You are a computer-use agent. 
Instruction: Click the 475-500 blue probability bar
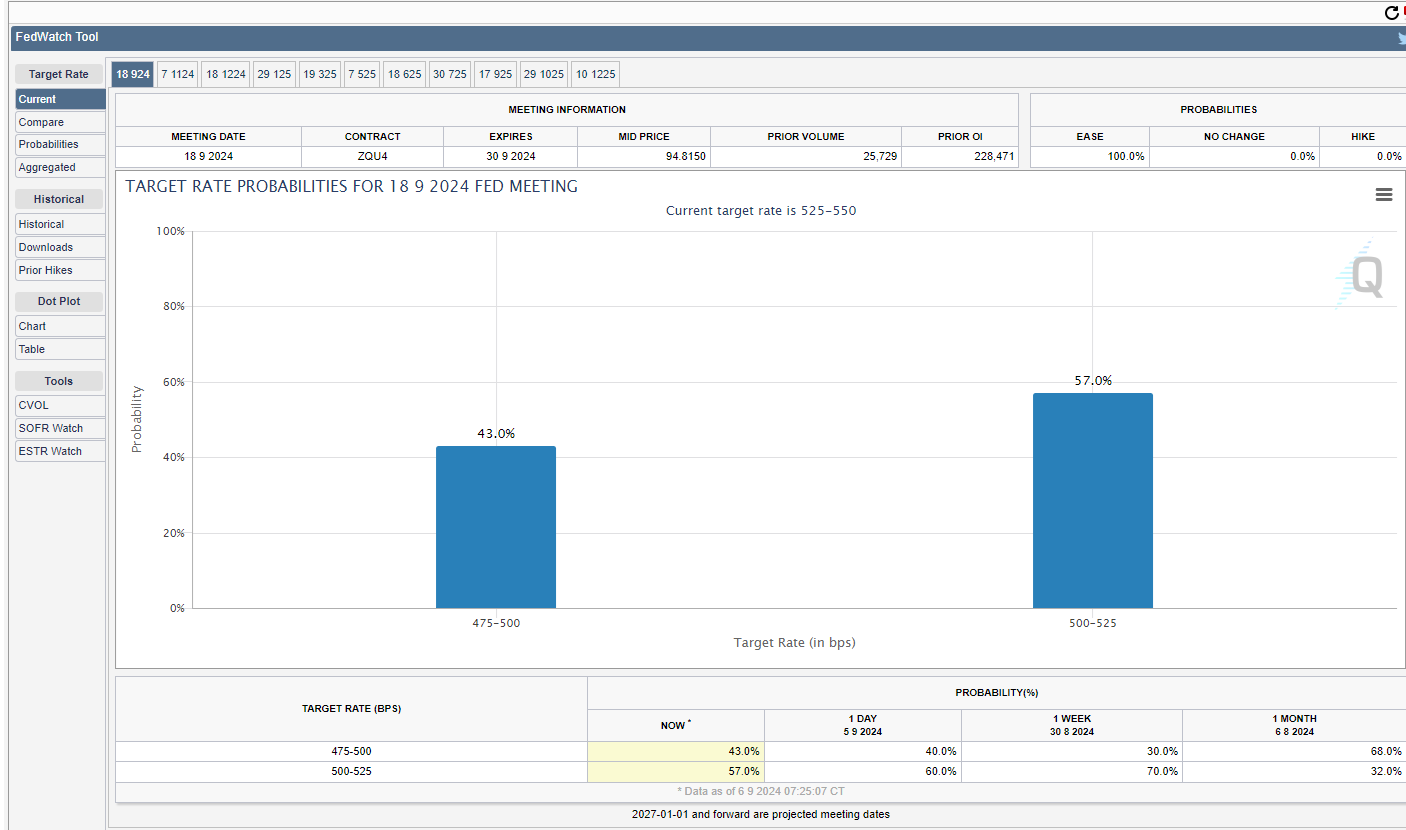pos(496,527)
